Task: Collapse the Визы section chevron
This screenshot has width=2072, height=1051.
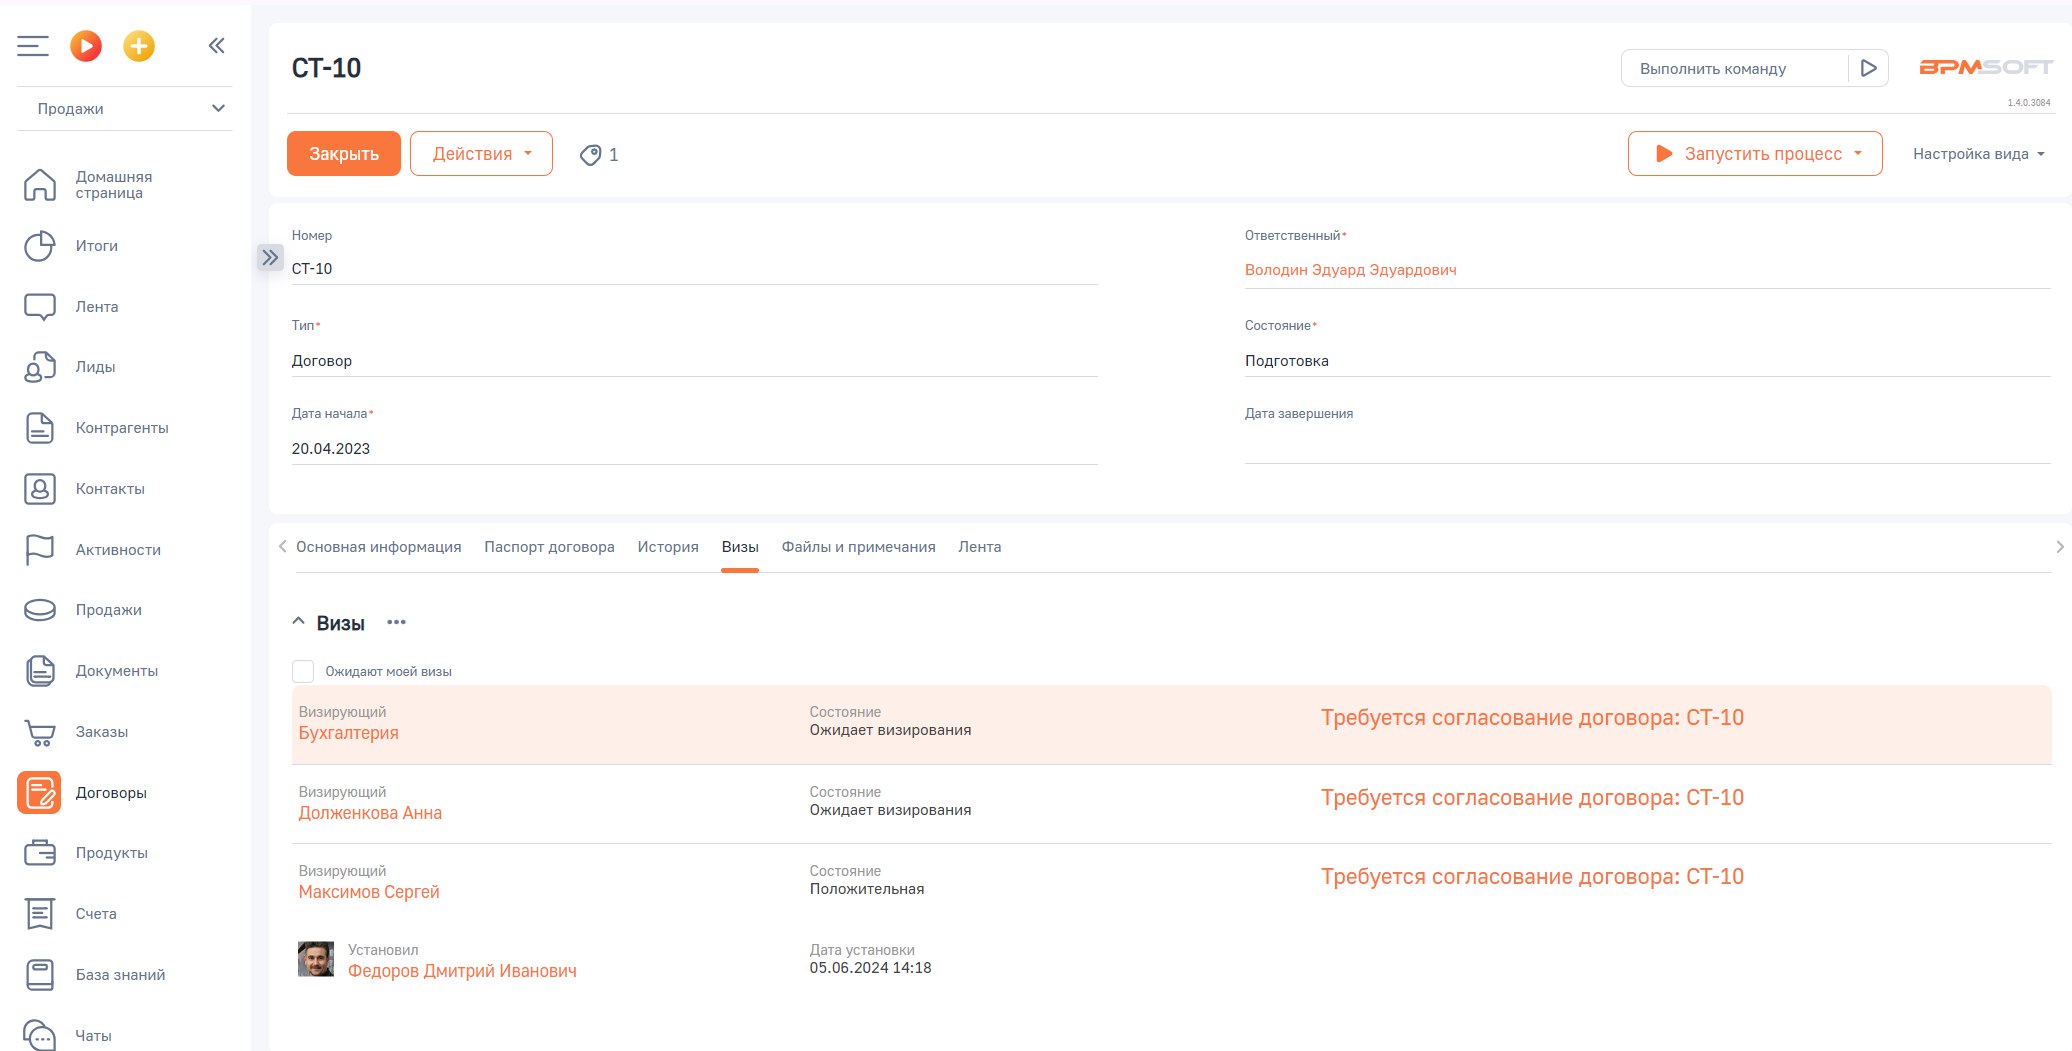Action: 298,622
